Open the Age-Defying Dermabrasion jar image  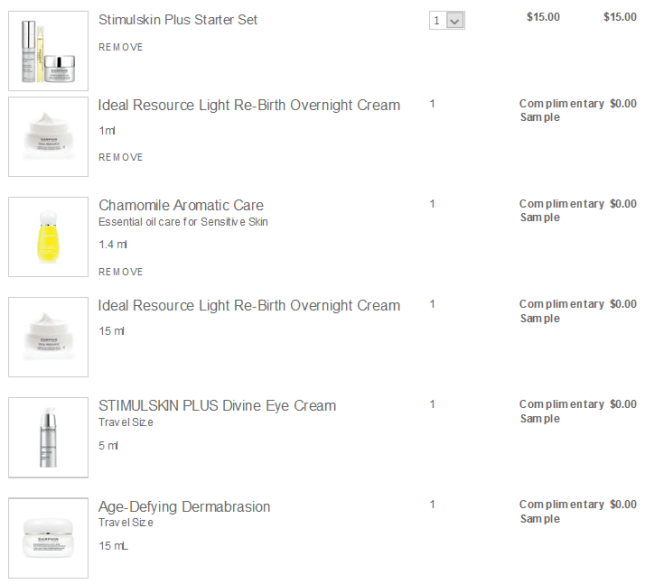point(48,537)
